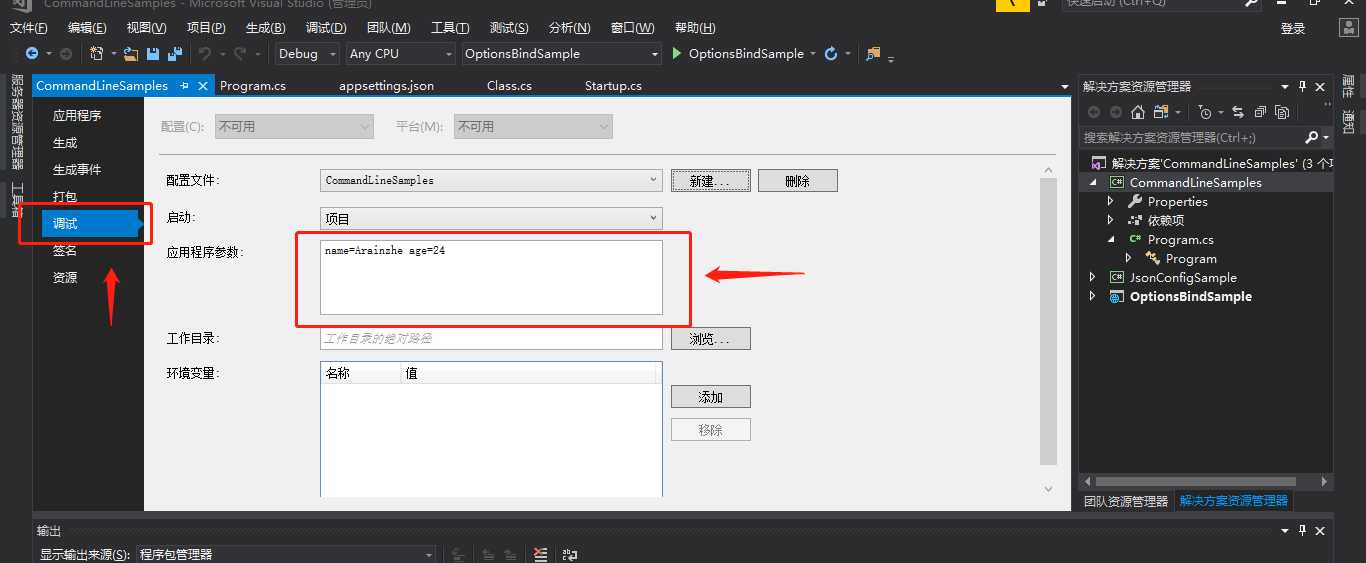Click the 新建... button
1366x563 pixels.
[710, 181]
